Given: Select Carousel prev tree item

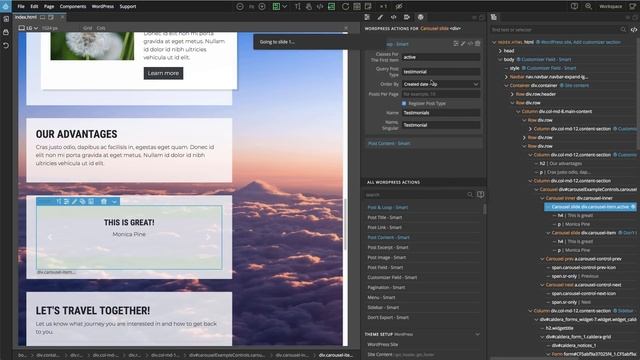Looking at the screenshot, I should point(584,259).
